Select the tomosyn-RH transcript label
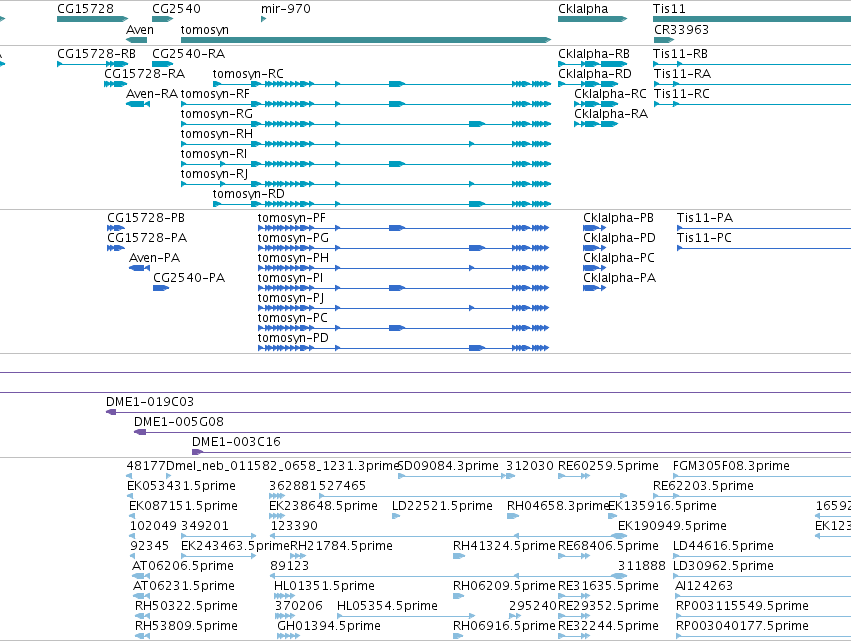Screen dimensions: 851x641 click(217, 134)
